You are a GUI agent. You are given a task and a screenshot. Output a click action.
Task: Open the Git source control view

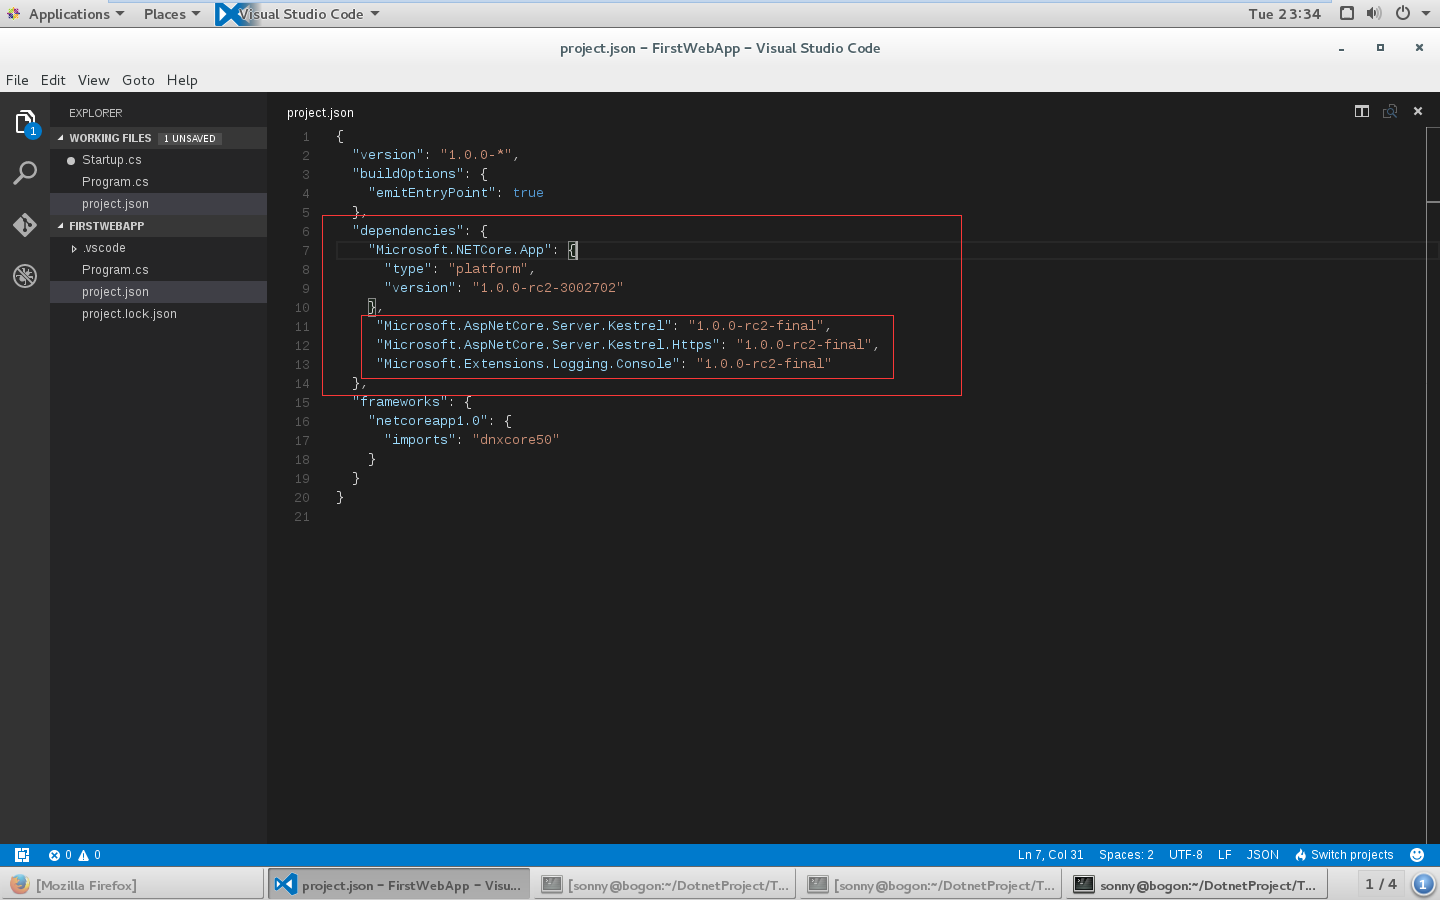(25, 224)
